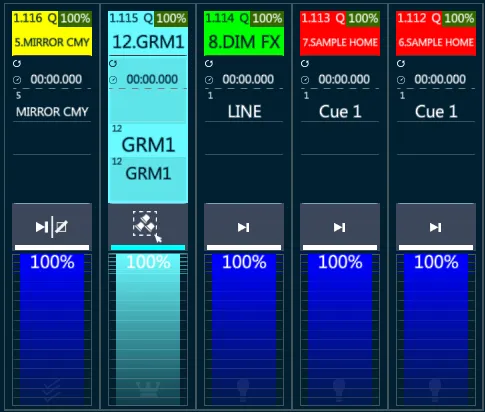Select the red 7.SAMPLE HOME executor header
485x412 pixels.
pos(340,33)
